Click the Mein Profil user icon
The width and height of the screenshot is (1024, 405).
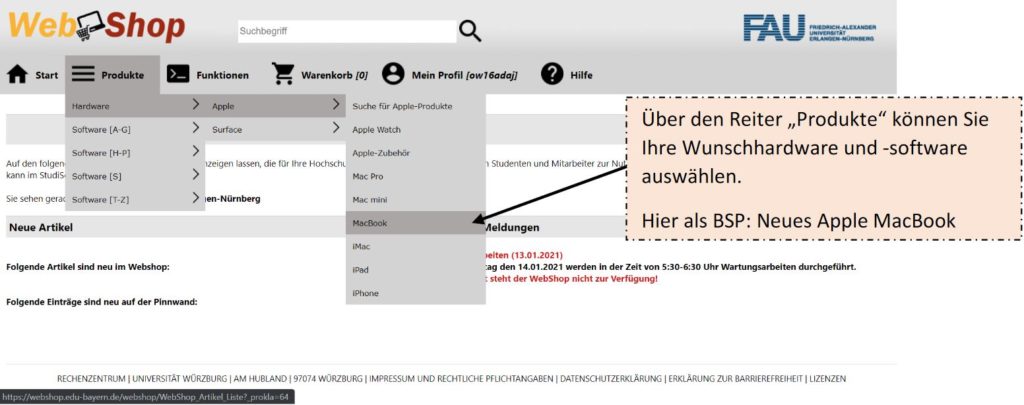[393, 75]
